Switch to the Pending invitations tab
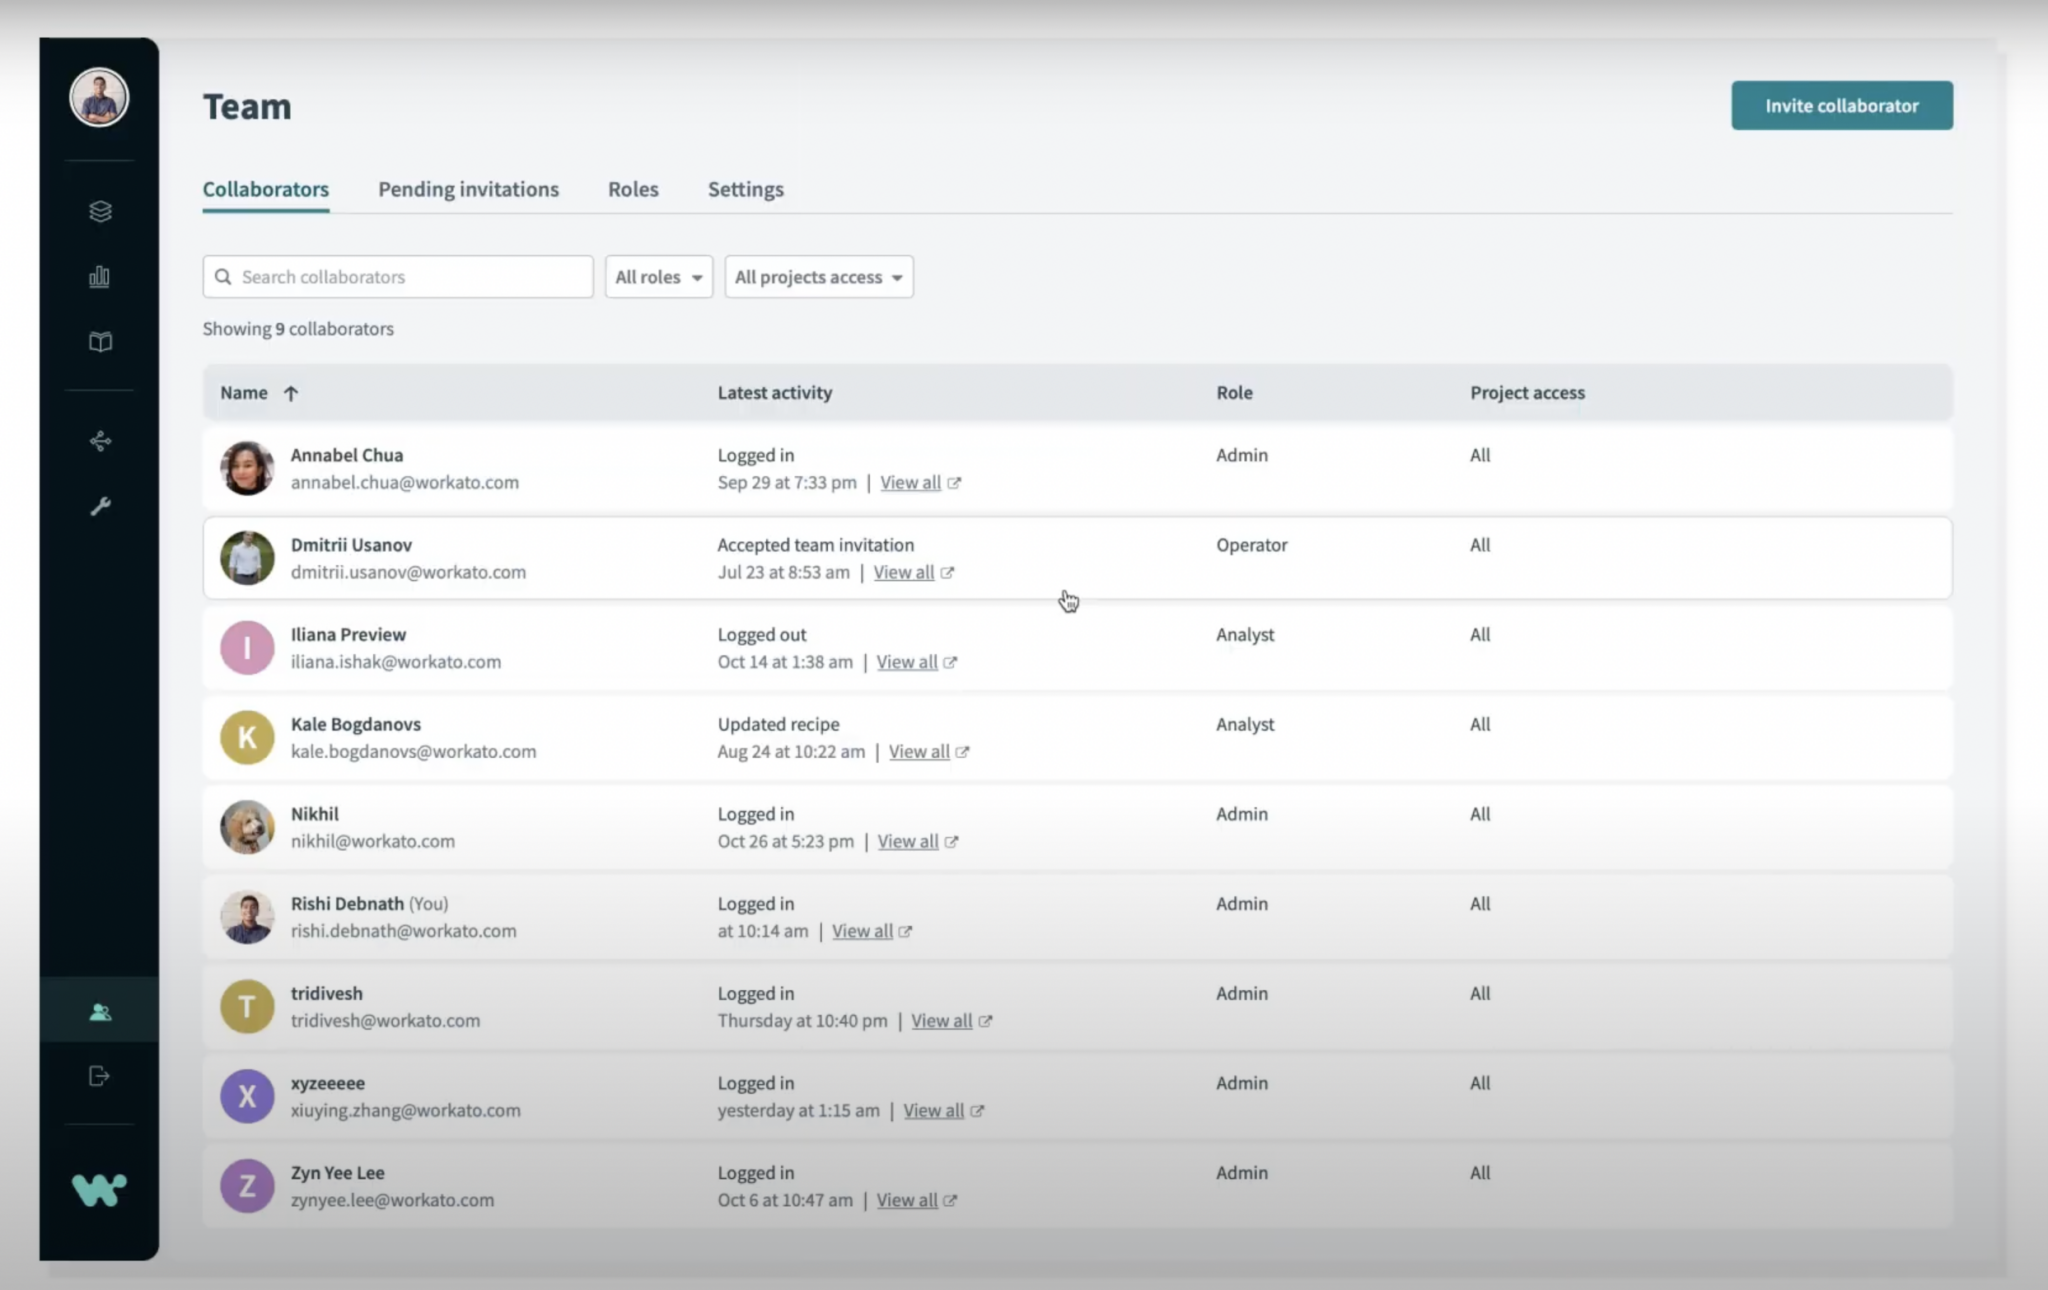Screen dimensions: 2048x1290 click(468, 189)
